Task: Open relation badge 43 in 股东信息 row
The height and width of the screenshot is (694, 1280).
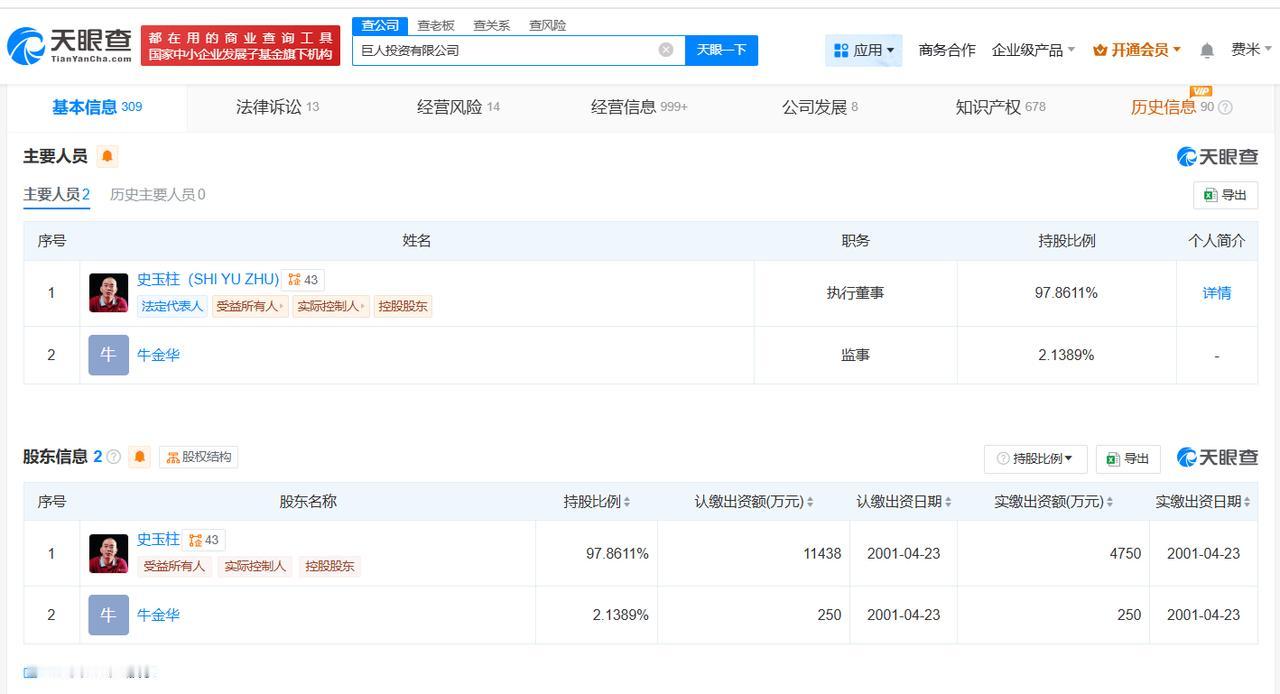Action: 204,540
